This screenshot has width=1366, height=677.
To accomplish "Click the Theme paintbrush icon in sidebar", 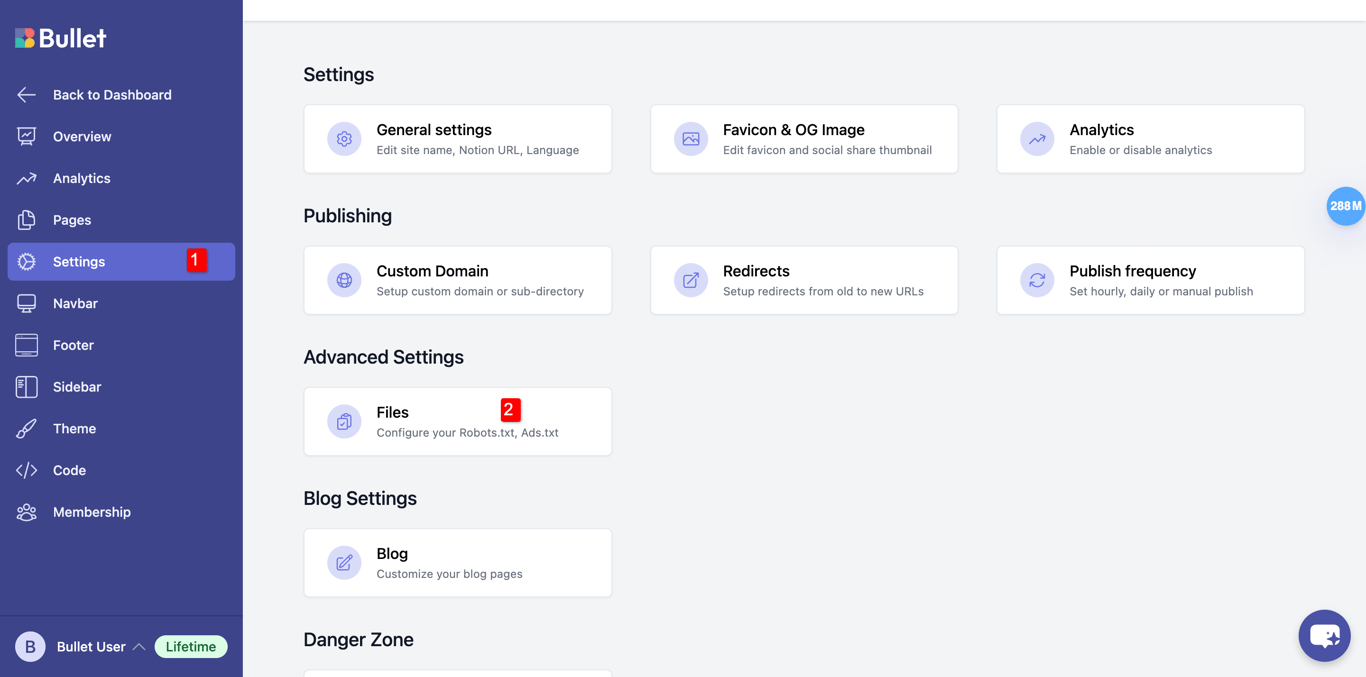I will (x=27, y=429).
